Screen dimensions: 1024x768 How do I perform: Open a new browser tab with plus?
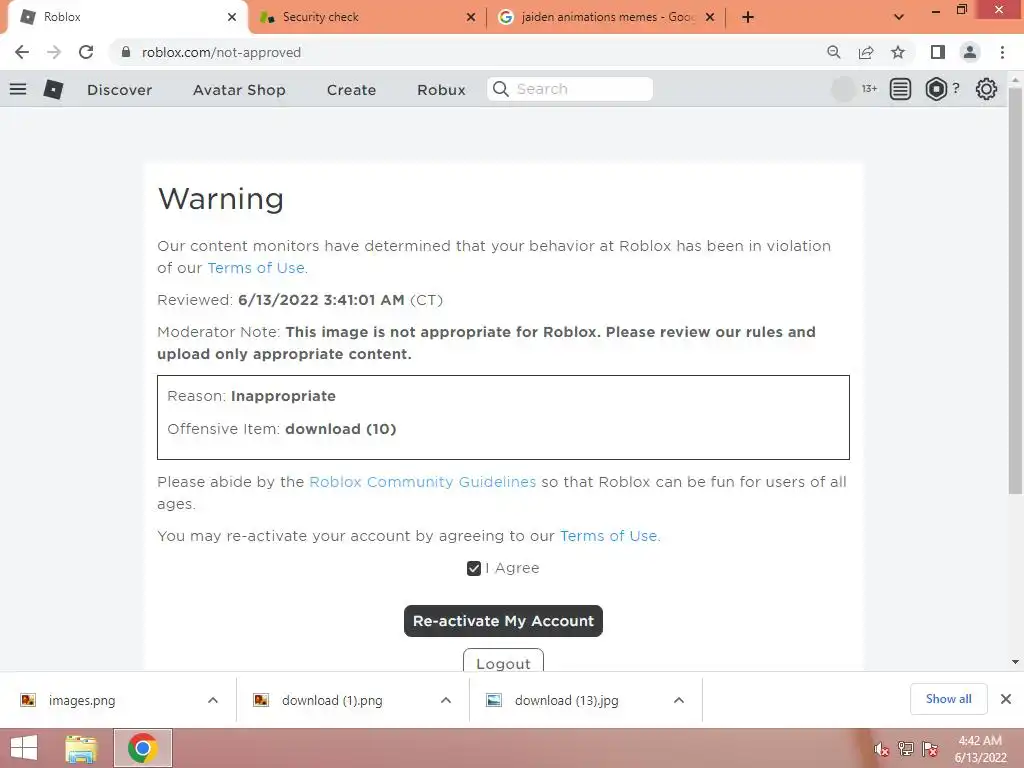(748, 17)
